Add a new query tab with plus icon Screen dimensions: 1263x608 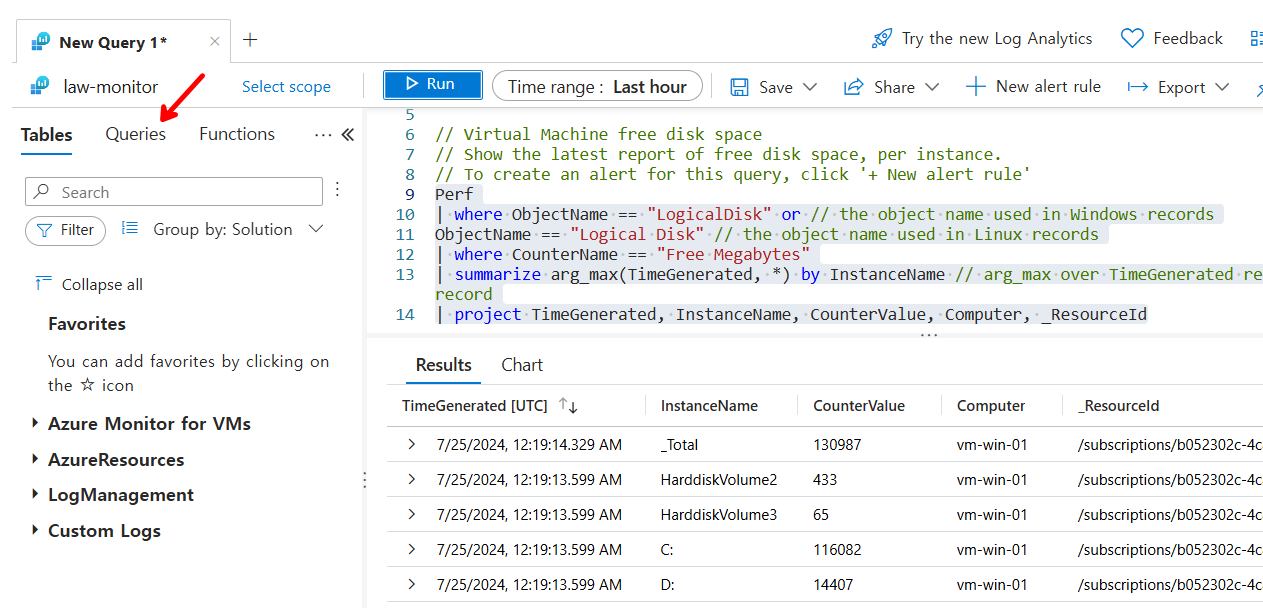pyautogui.click(x=250, y=40)
